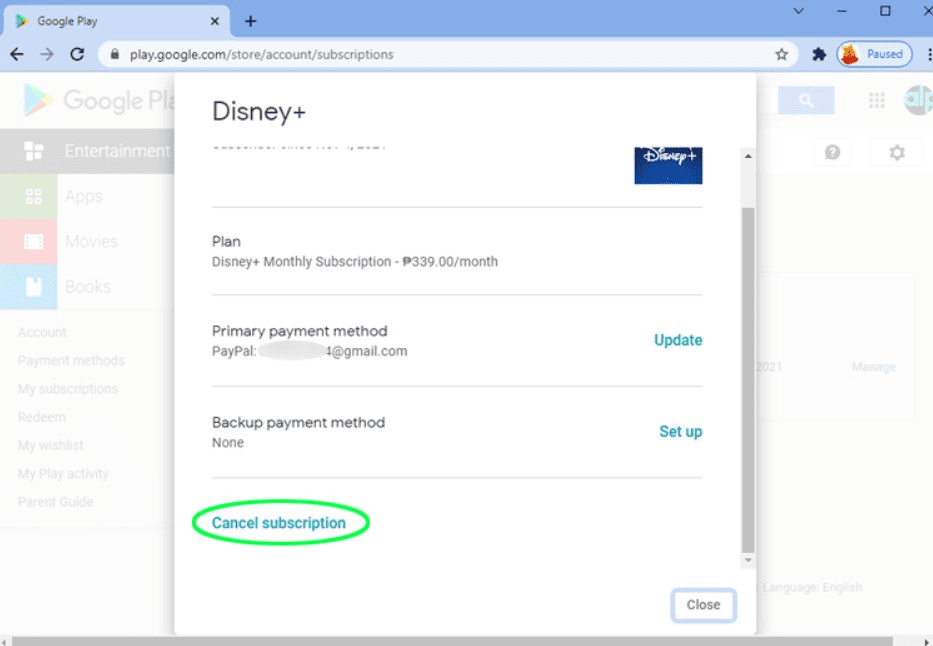
Task: Expand the tab search chevron
Action: click(798, 11)
